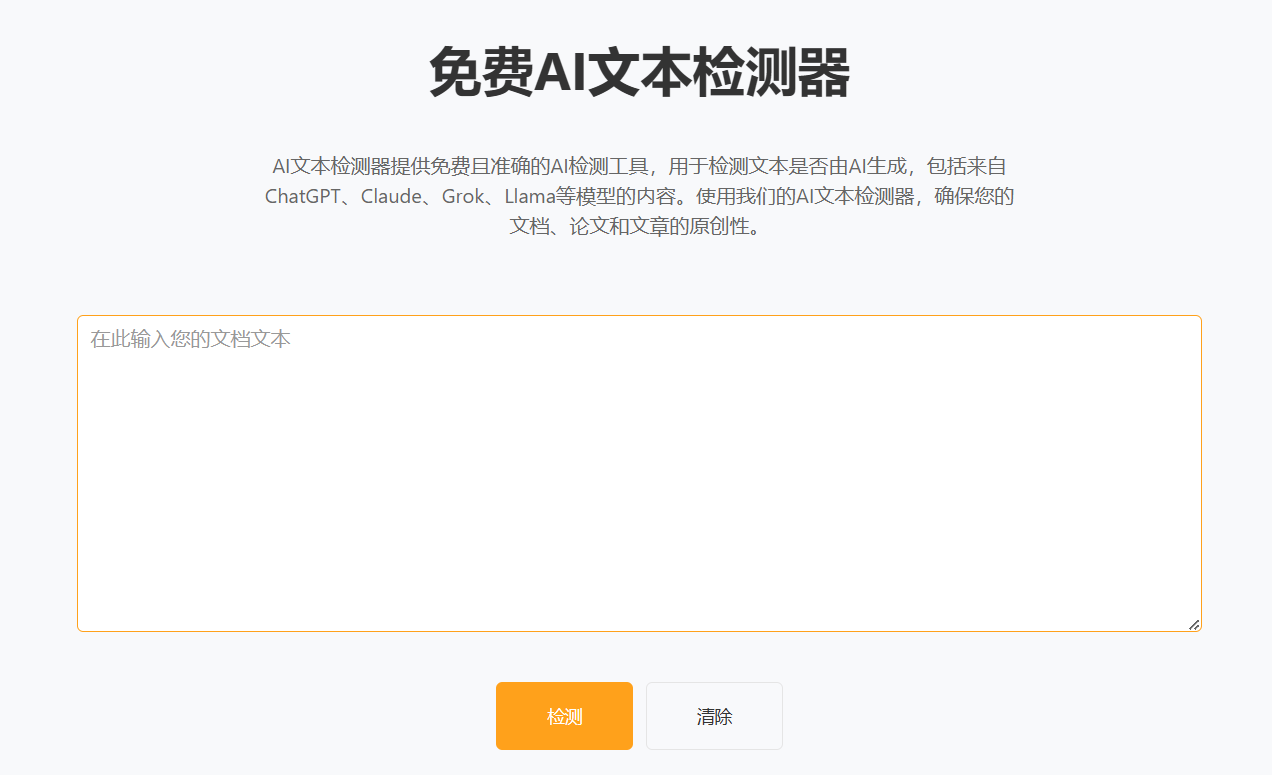Click the resize grip at textarea corner
Viewport: 1272px width, 775px height.
point(1193,624)
